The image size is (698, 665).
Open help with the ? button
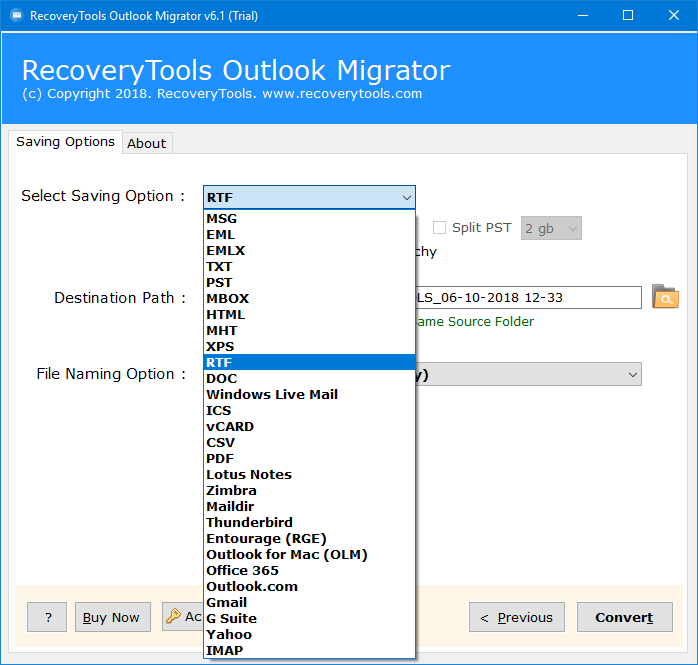(x=47, y=617)
